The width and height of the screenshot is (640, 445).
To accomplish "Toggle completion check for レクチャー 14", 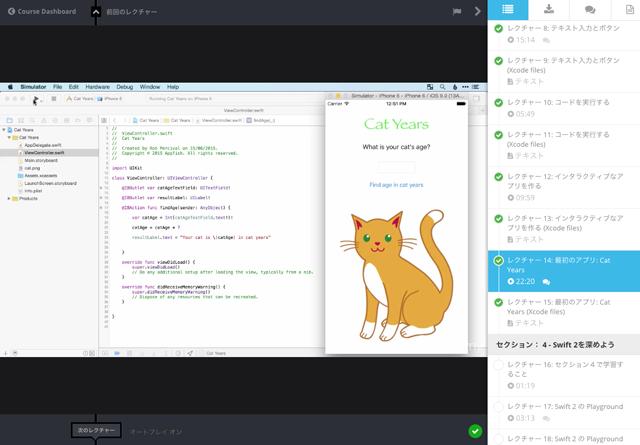I will pos(498,260).
